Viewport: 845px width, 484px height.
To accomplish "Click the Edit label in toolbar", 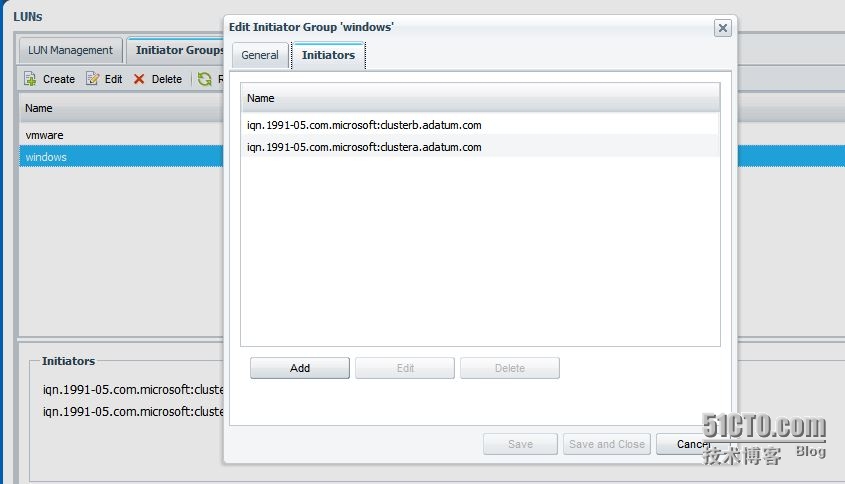I will [x=113, y=79].
